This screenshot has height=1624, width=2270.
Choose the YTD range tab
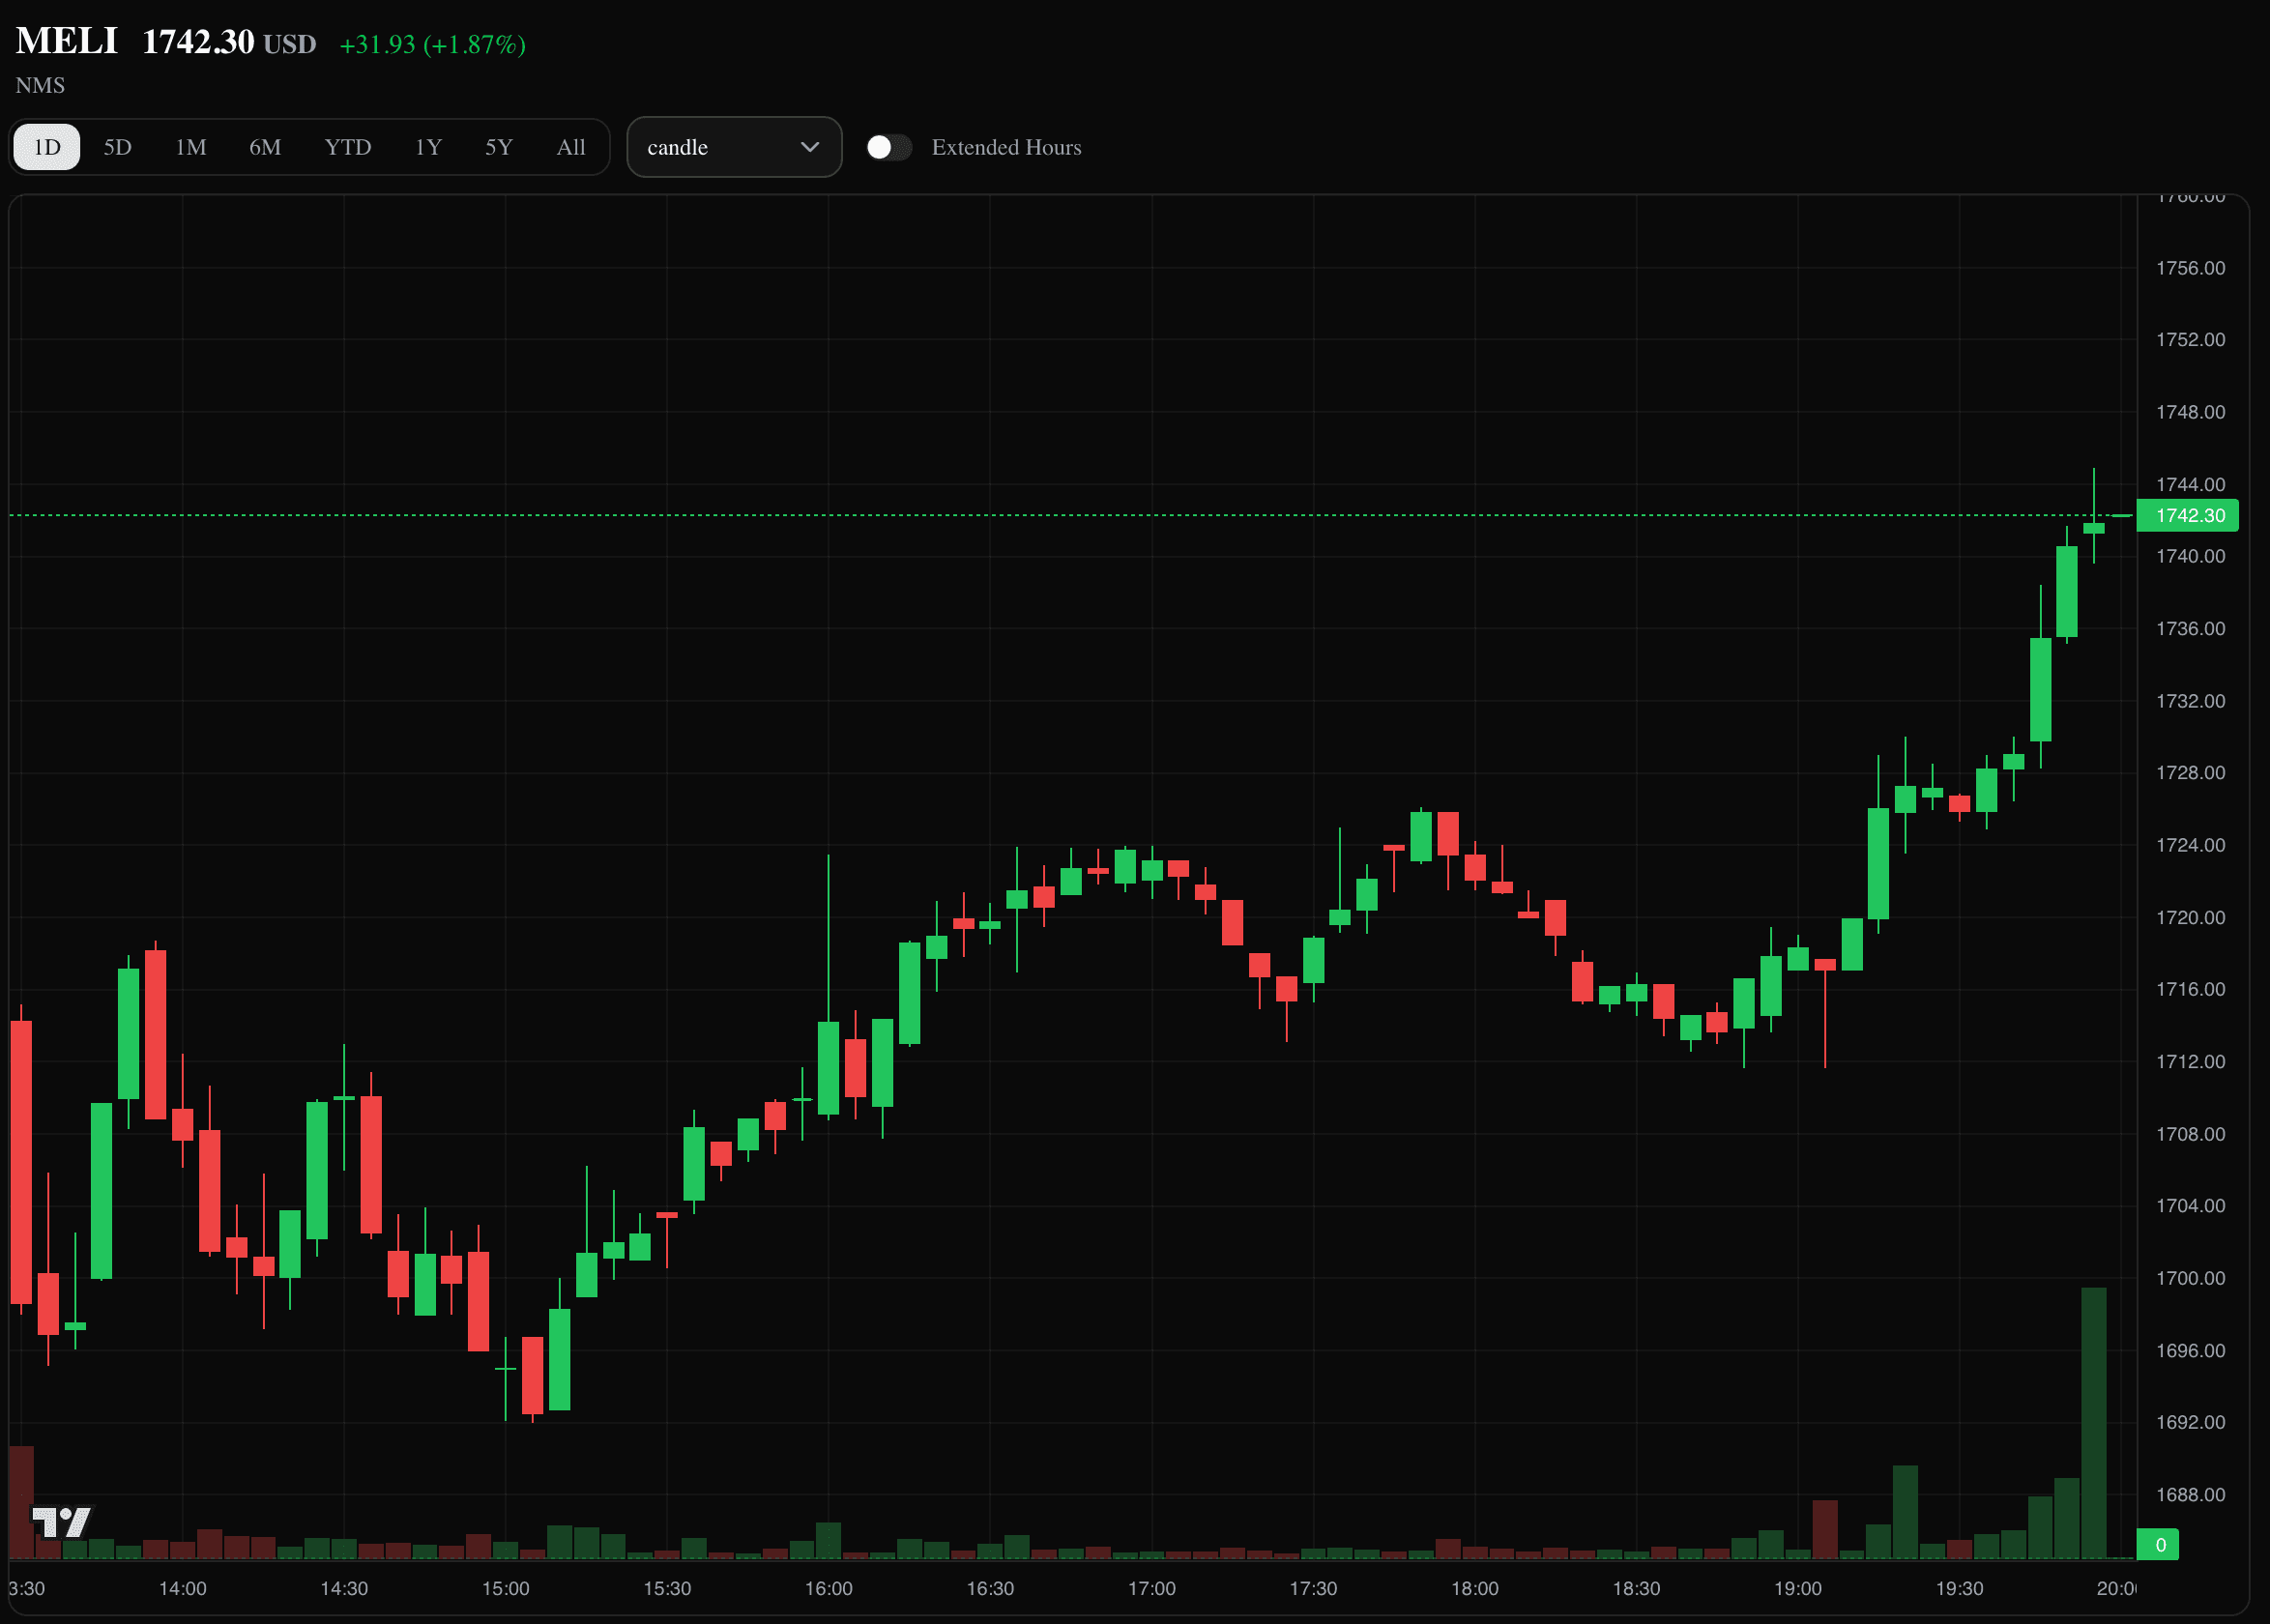(x=348, y=147)
